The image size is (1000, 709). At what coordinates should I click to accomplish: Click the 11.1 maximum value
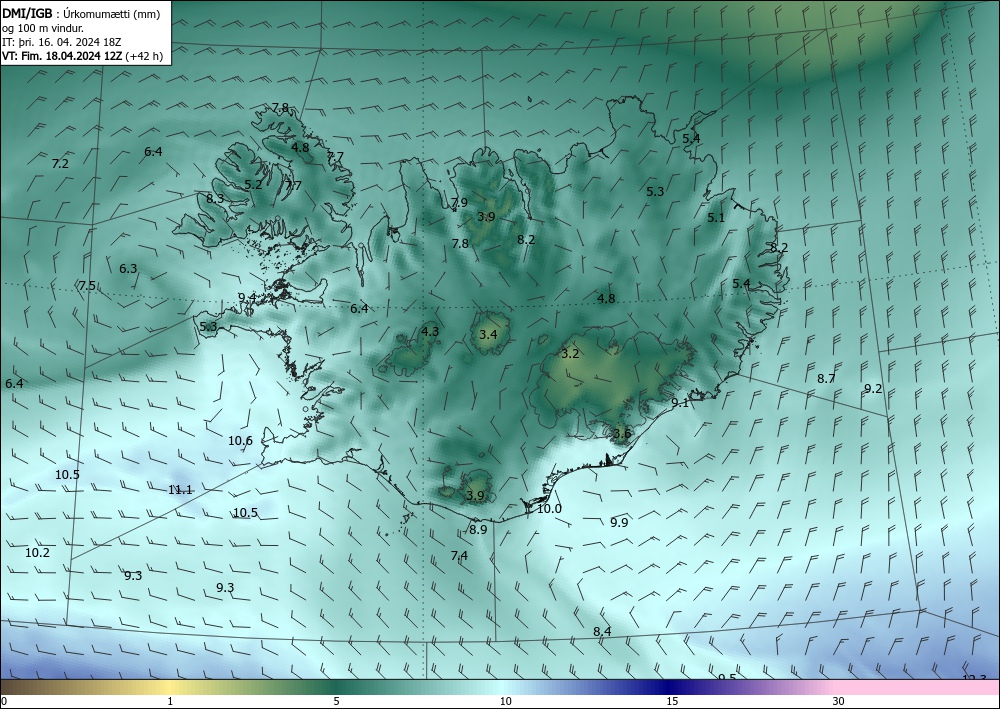click(x=180, y=490)
